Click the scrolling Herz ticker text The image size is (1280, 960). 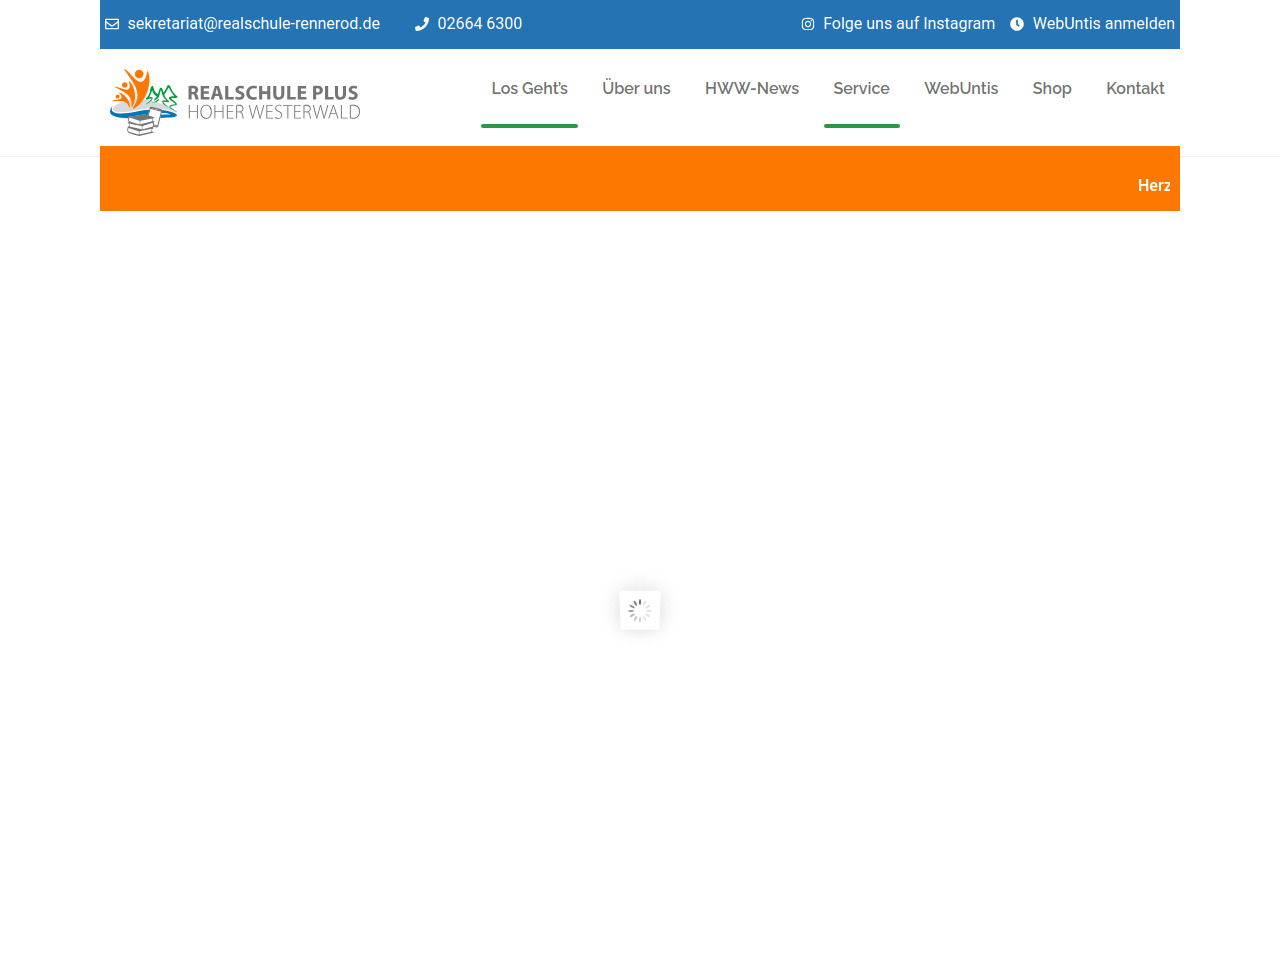pos(1153,186)
